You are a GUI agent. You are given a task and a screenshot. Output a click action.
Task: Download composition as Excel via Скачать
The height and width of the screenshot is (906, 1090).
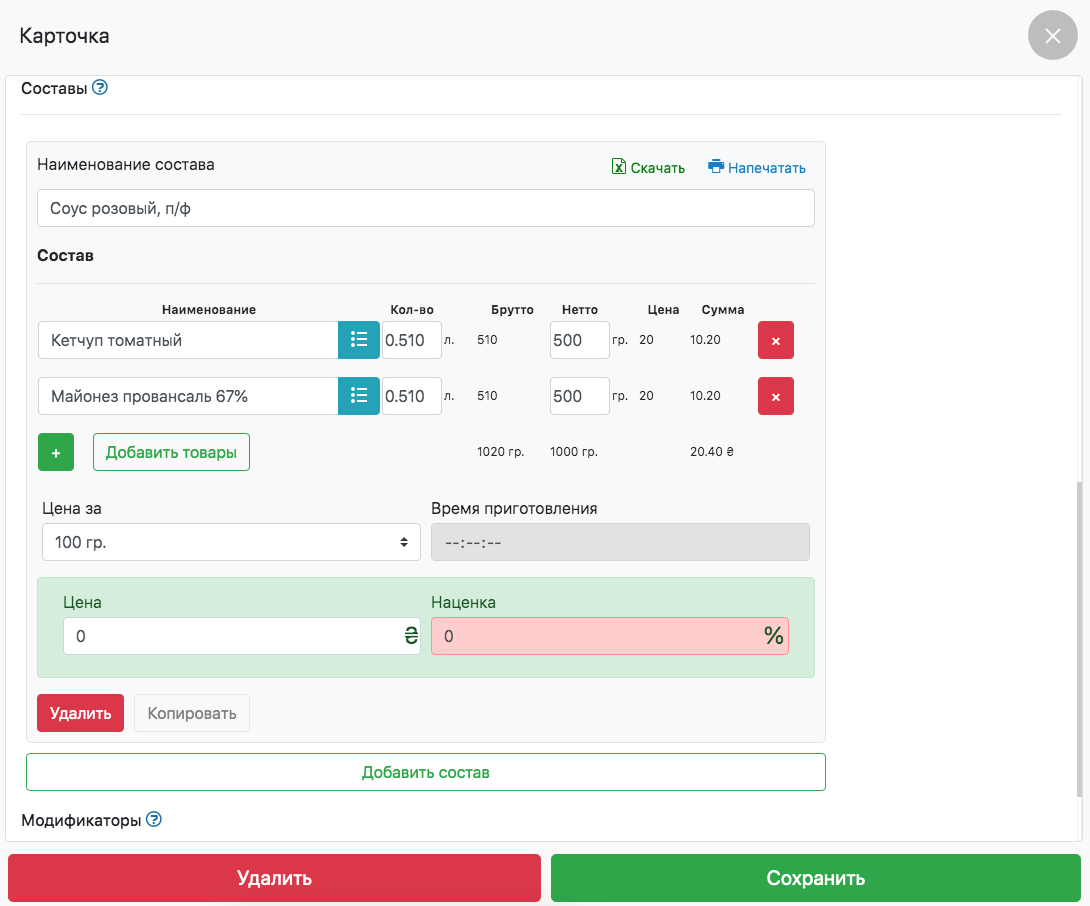coord(648,168)
